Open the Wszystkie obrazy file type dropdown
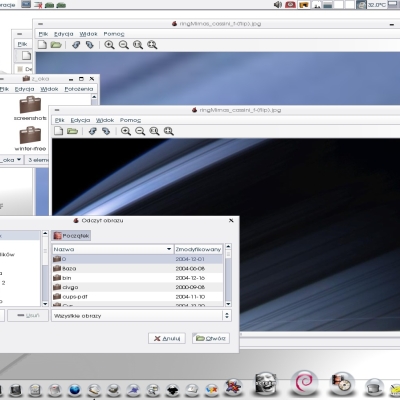 141,316
